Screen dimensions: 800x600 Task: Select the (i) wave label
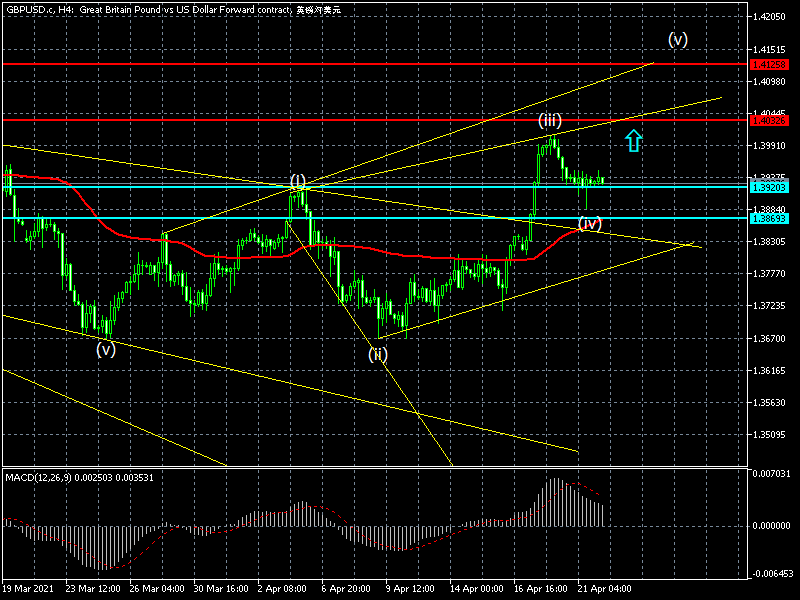tap(298, 181)
